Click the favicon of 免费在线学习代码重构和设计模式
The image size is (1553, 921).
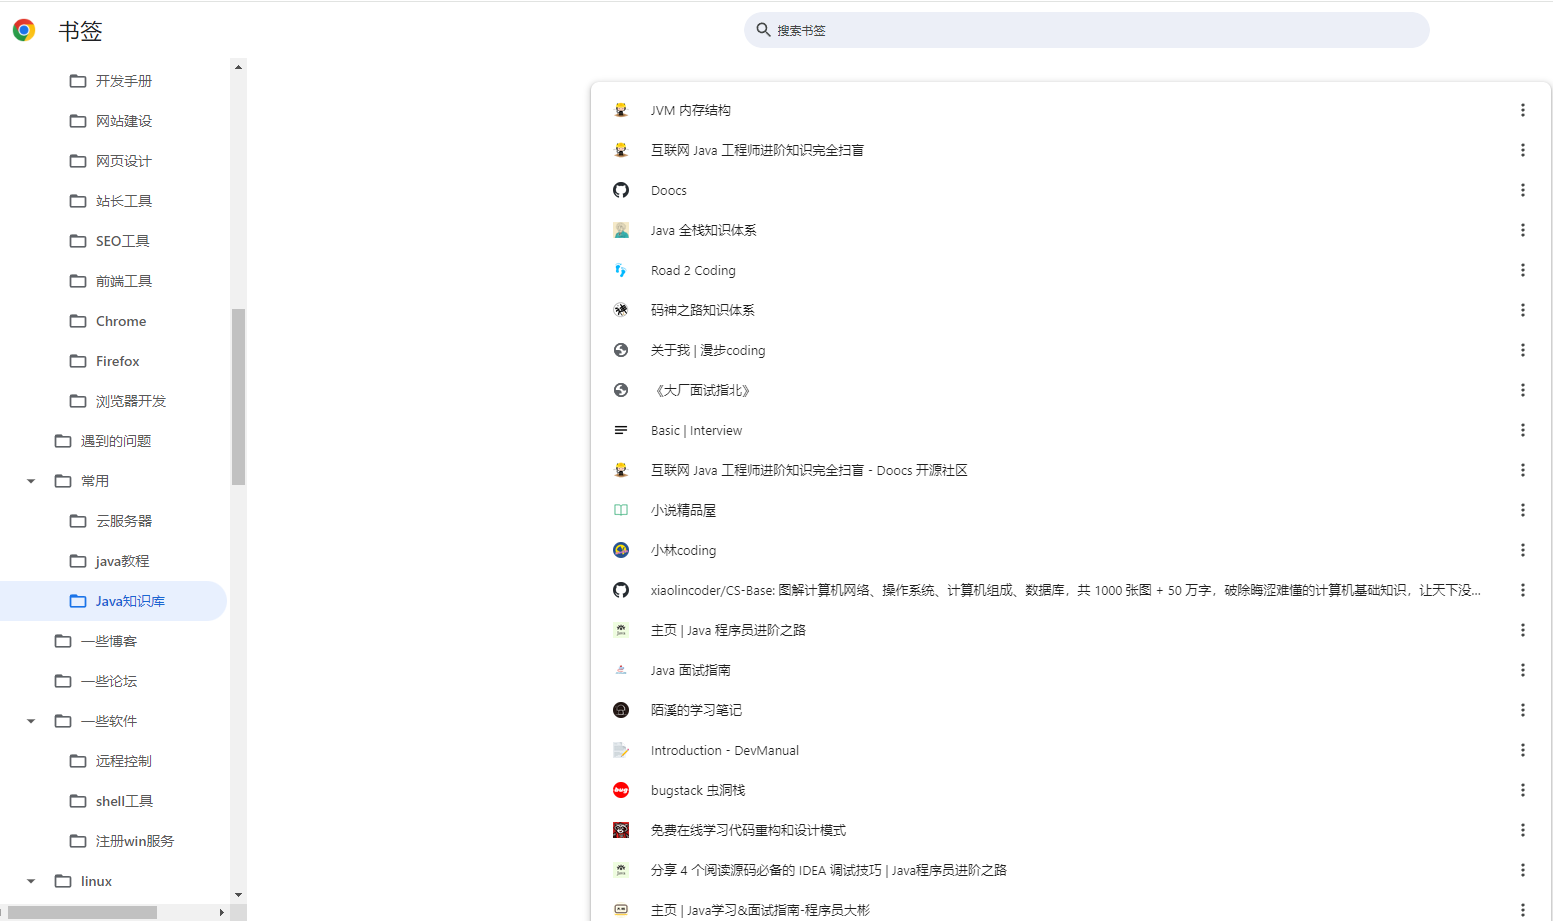(621, 829)
